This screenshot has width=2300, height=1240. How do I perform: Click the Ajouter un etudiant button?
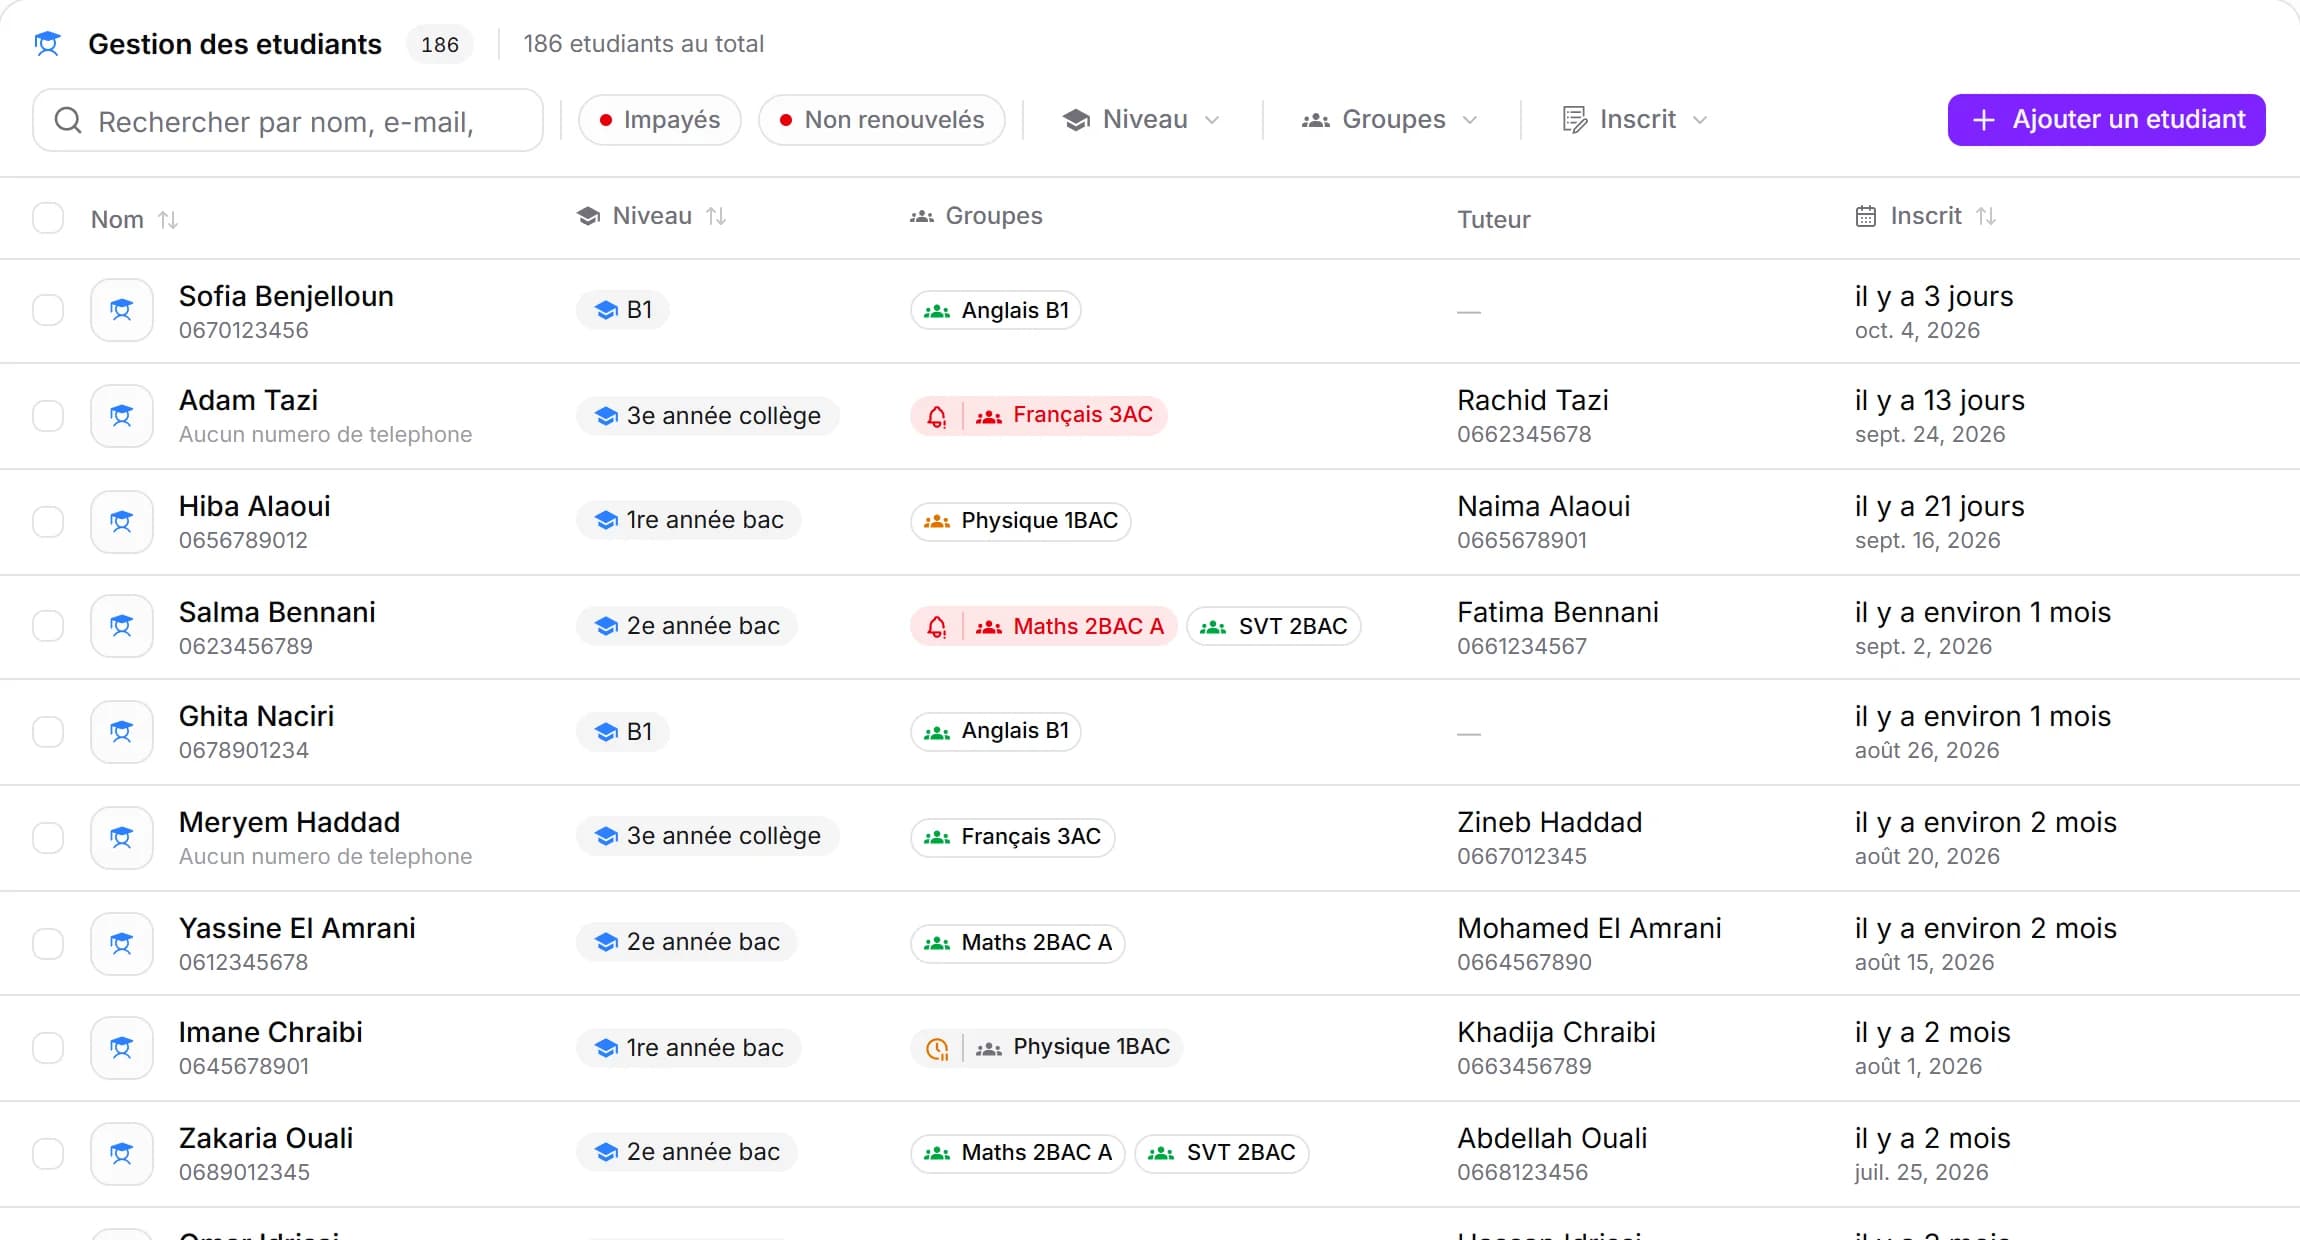(2106, 120)
